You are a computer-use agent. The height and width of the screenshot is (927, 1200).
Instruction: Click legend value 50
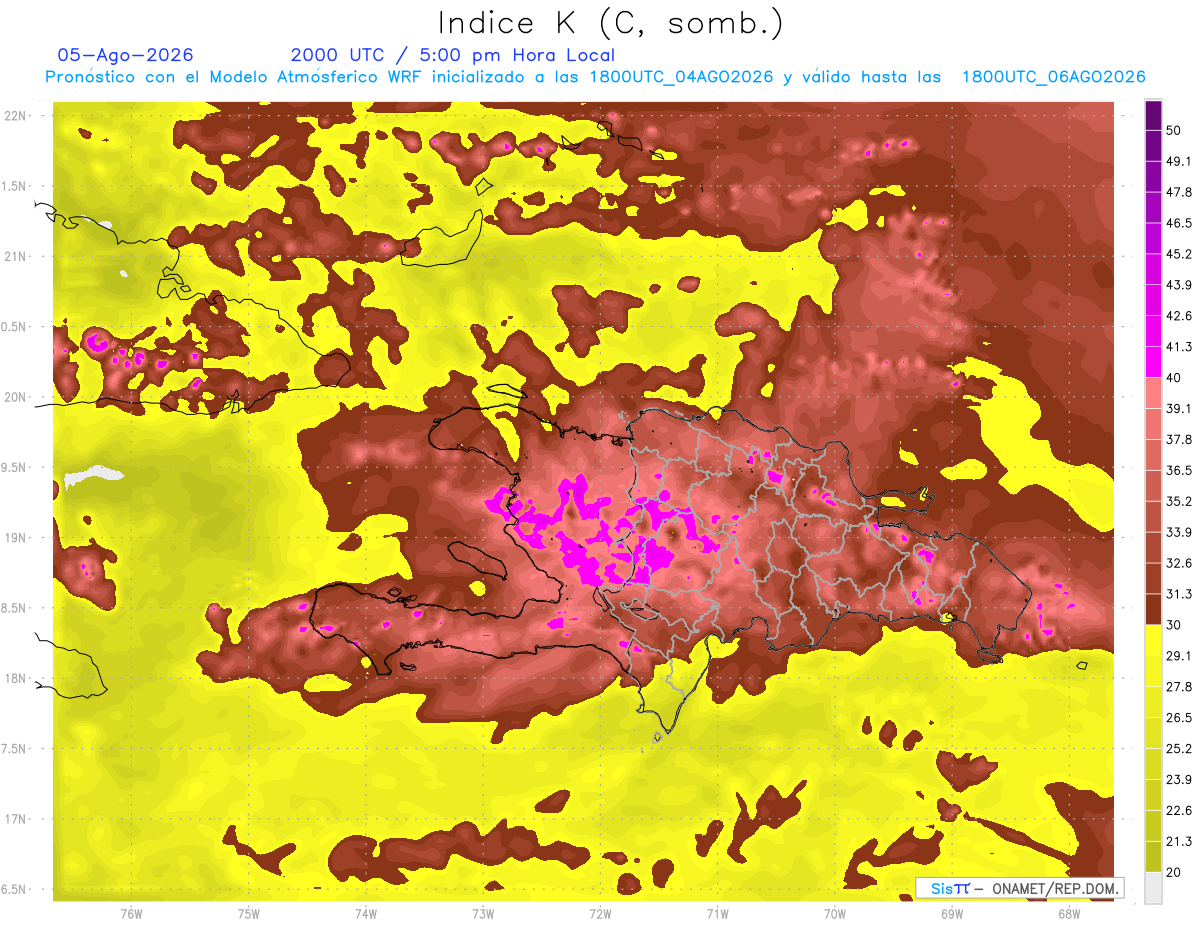1175,130
